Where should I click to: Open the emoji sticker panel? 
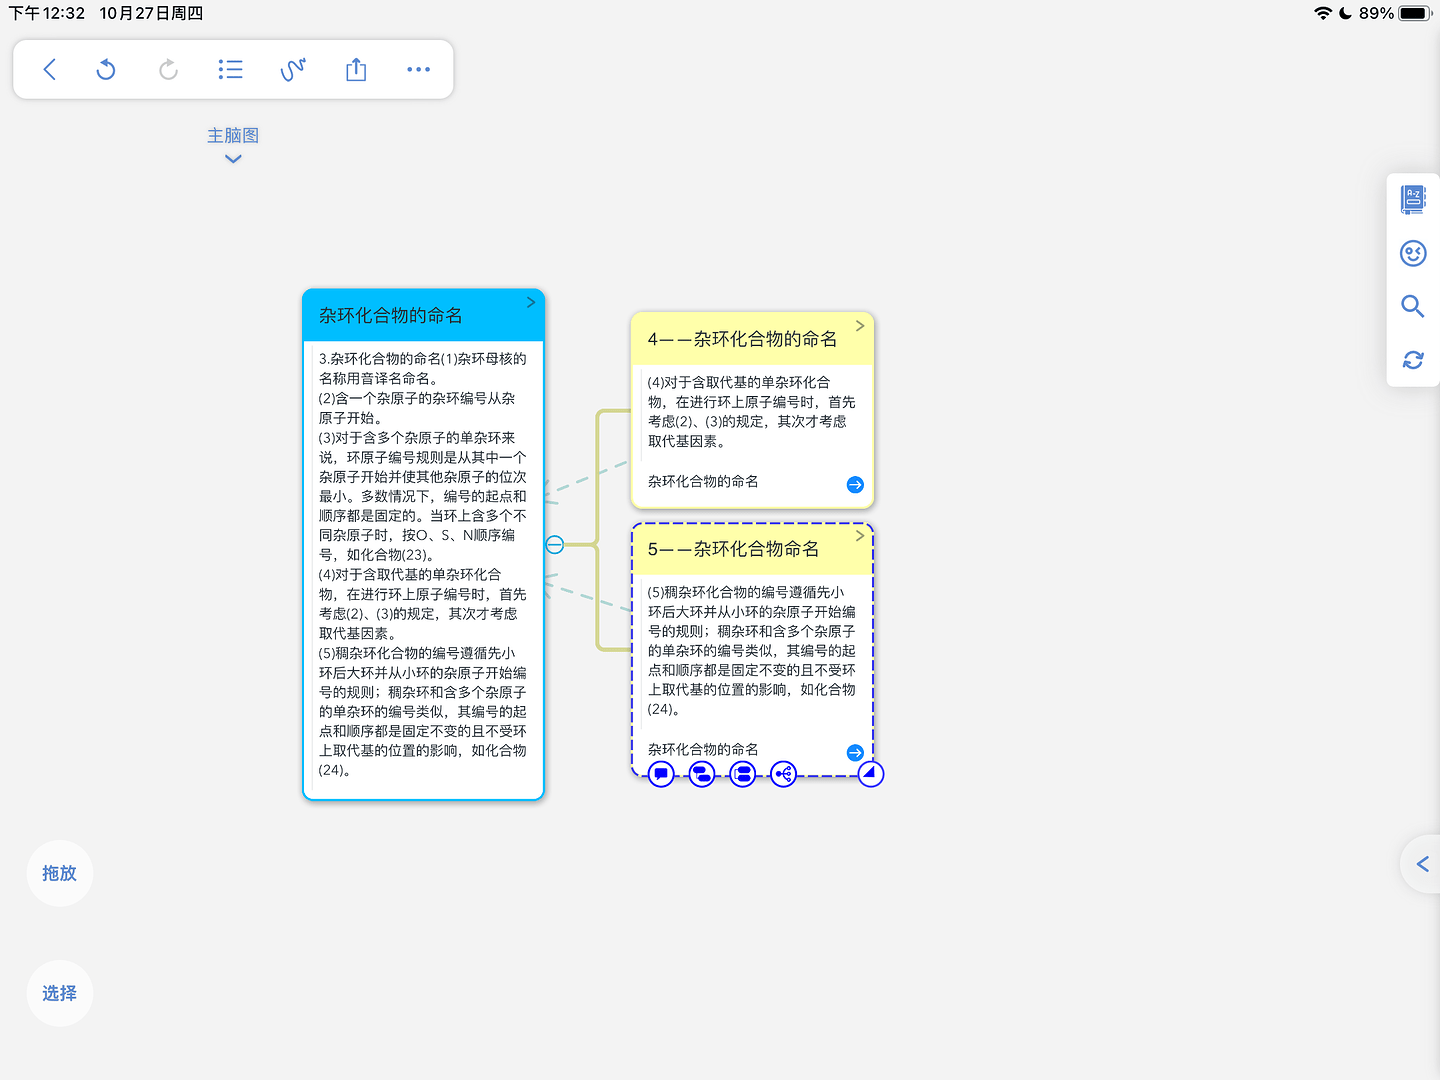pos(1413,253)
